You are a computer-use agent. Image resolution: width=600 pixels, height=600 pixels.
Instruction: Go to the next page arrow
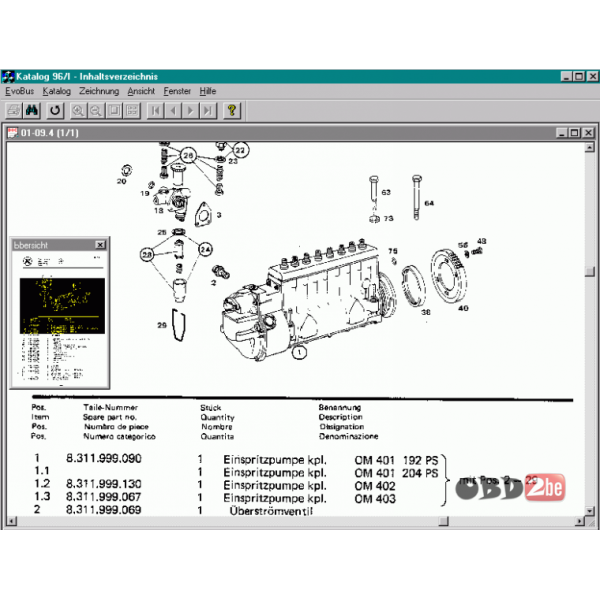coord(191,111)
